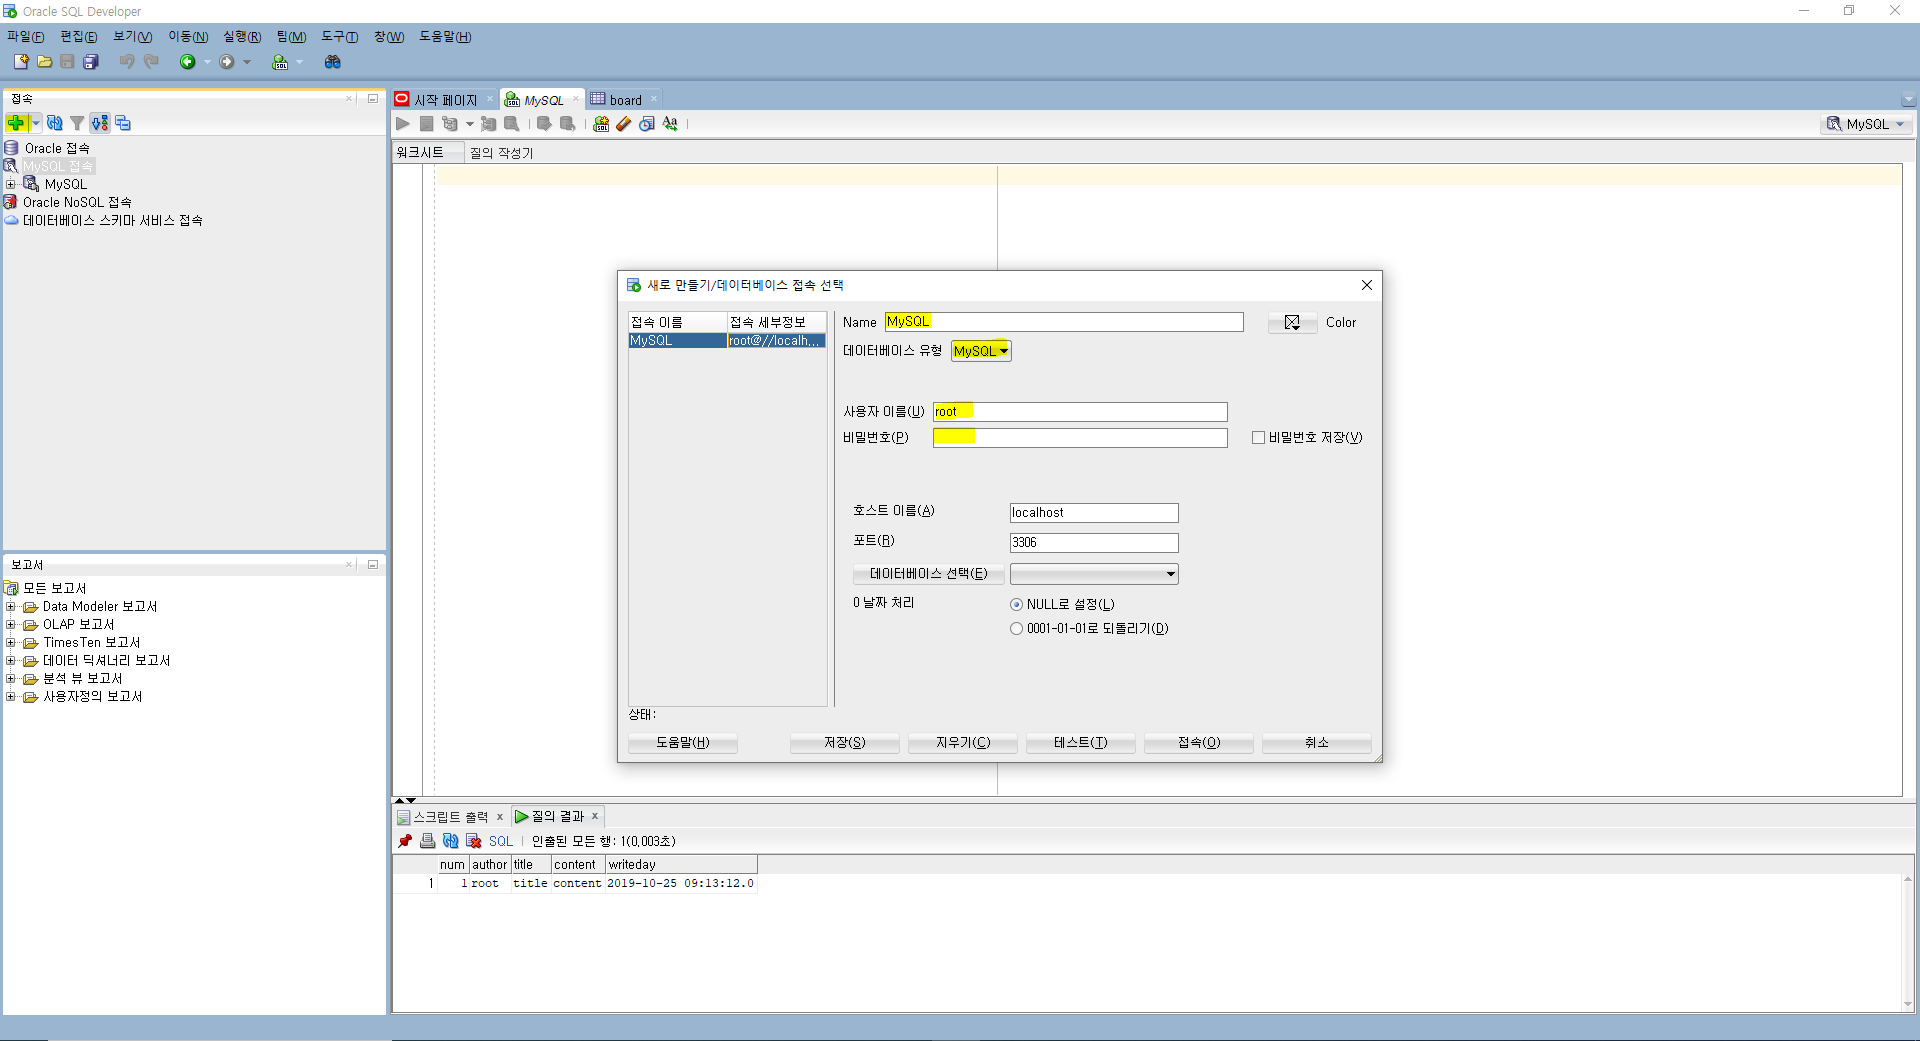Tick the 비밀번호 저장 checkbox
Screen dimensions: 1920x1041
(x=1259, y=438)
